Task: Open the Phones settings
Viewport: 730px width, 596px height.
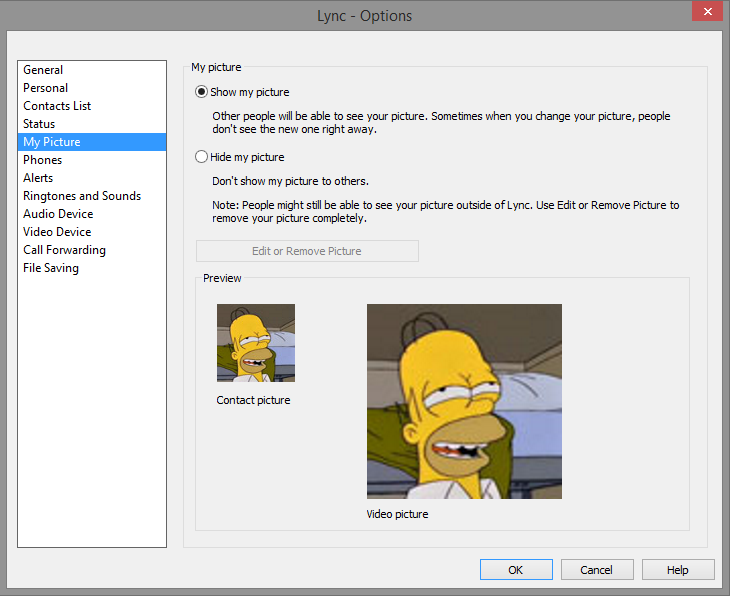Action: 92,160
